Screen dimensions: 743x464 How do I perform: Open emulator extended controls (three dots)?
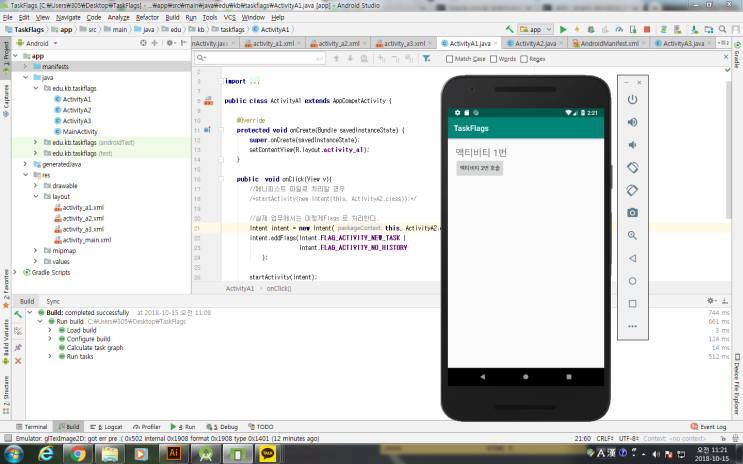[x=632, y=326]
